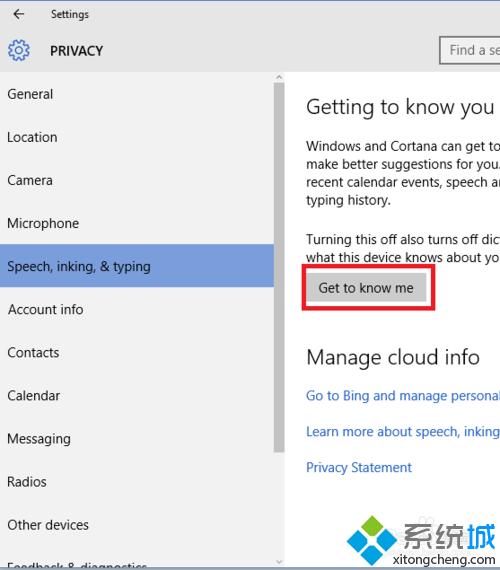Click the Getting to know you heading
Screen dimensions: 500x570
coord(400,107)
